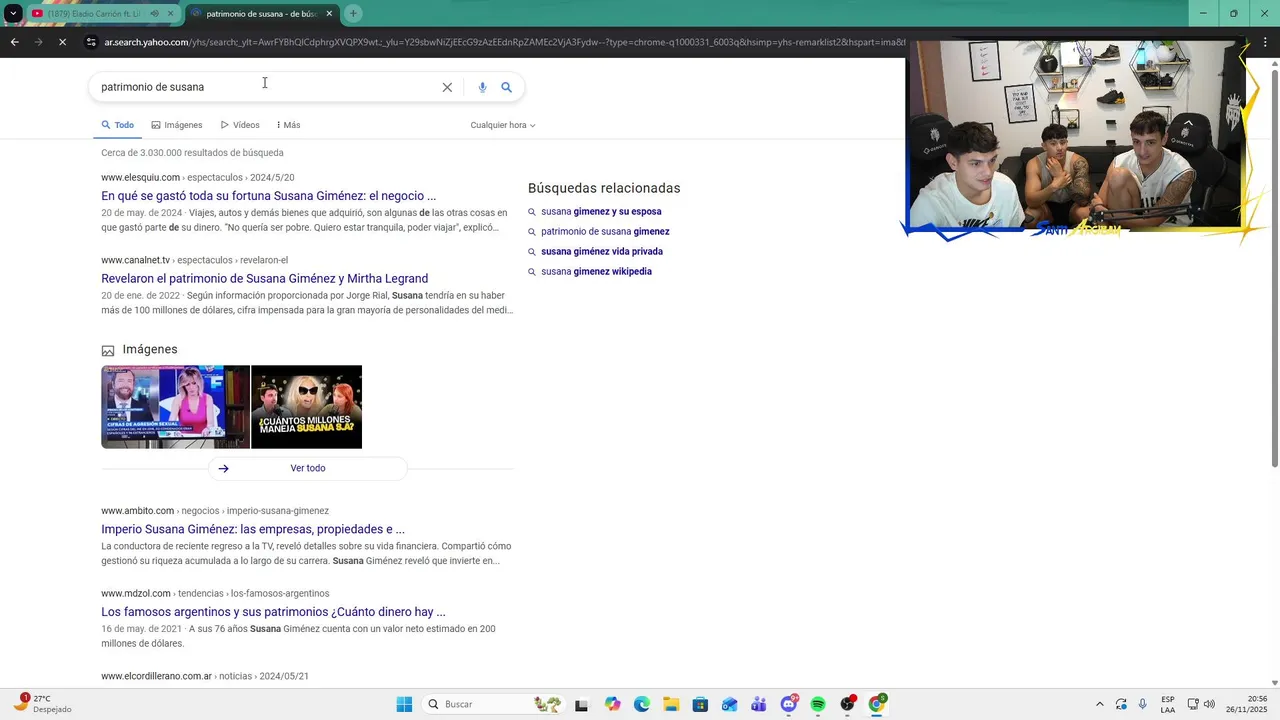1280x720 pixels.
Task: Click the Imágenes section heading
Action: (x=150, y=349)
